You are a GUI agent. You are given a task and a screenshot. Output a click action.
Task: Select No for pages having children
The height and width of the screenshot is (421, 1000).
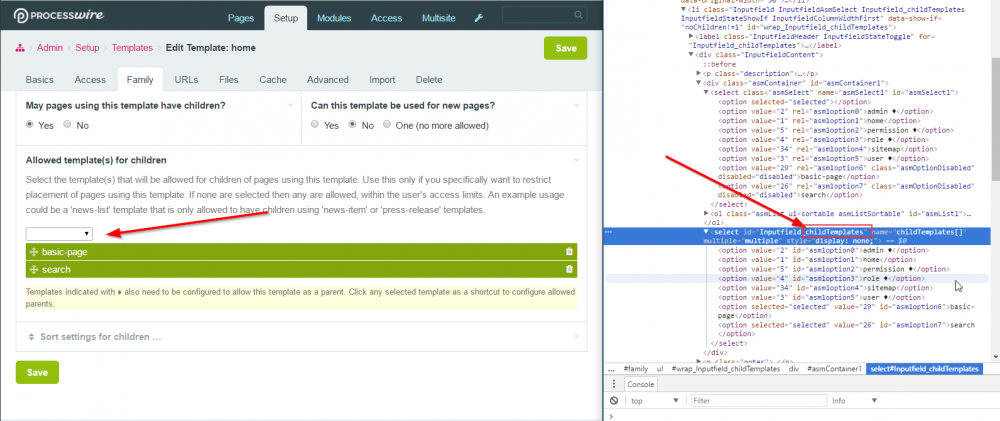coord(67,125)
